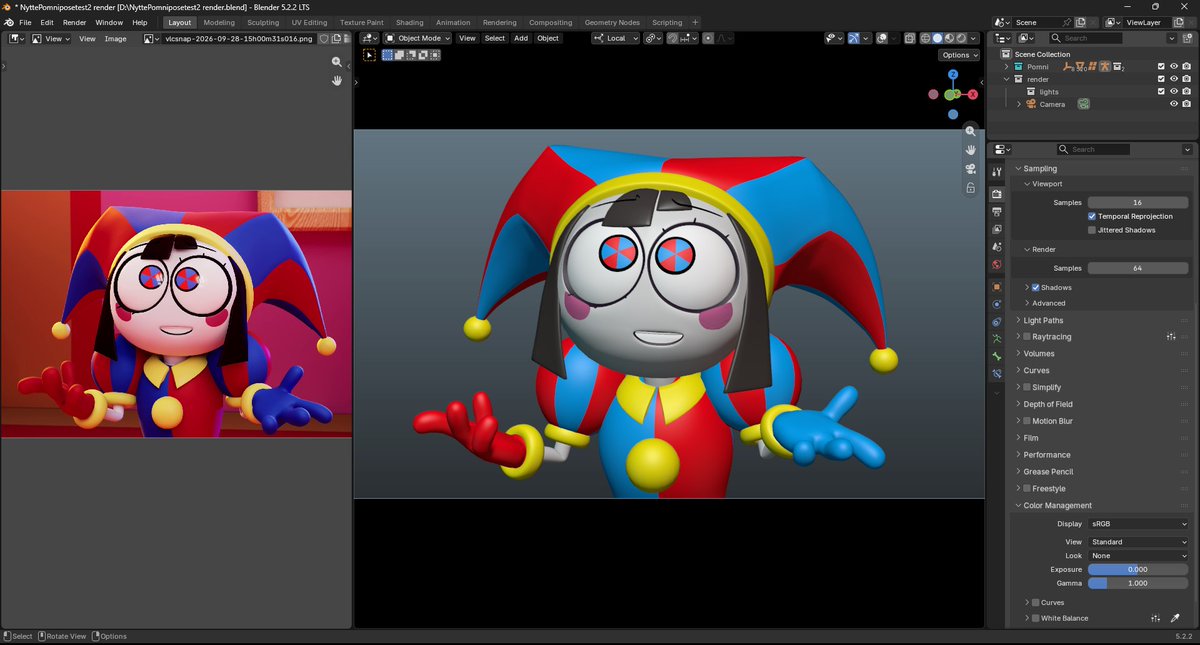Switch to the Modeling workspace tab
The height and width of the screenshot is (645, 1200).
click(219, 22)
